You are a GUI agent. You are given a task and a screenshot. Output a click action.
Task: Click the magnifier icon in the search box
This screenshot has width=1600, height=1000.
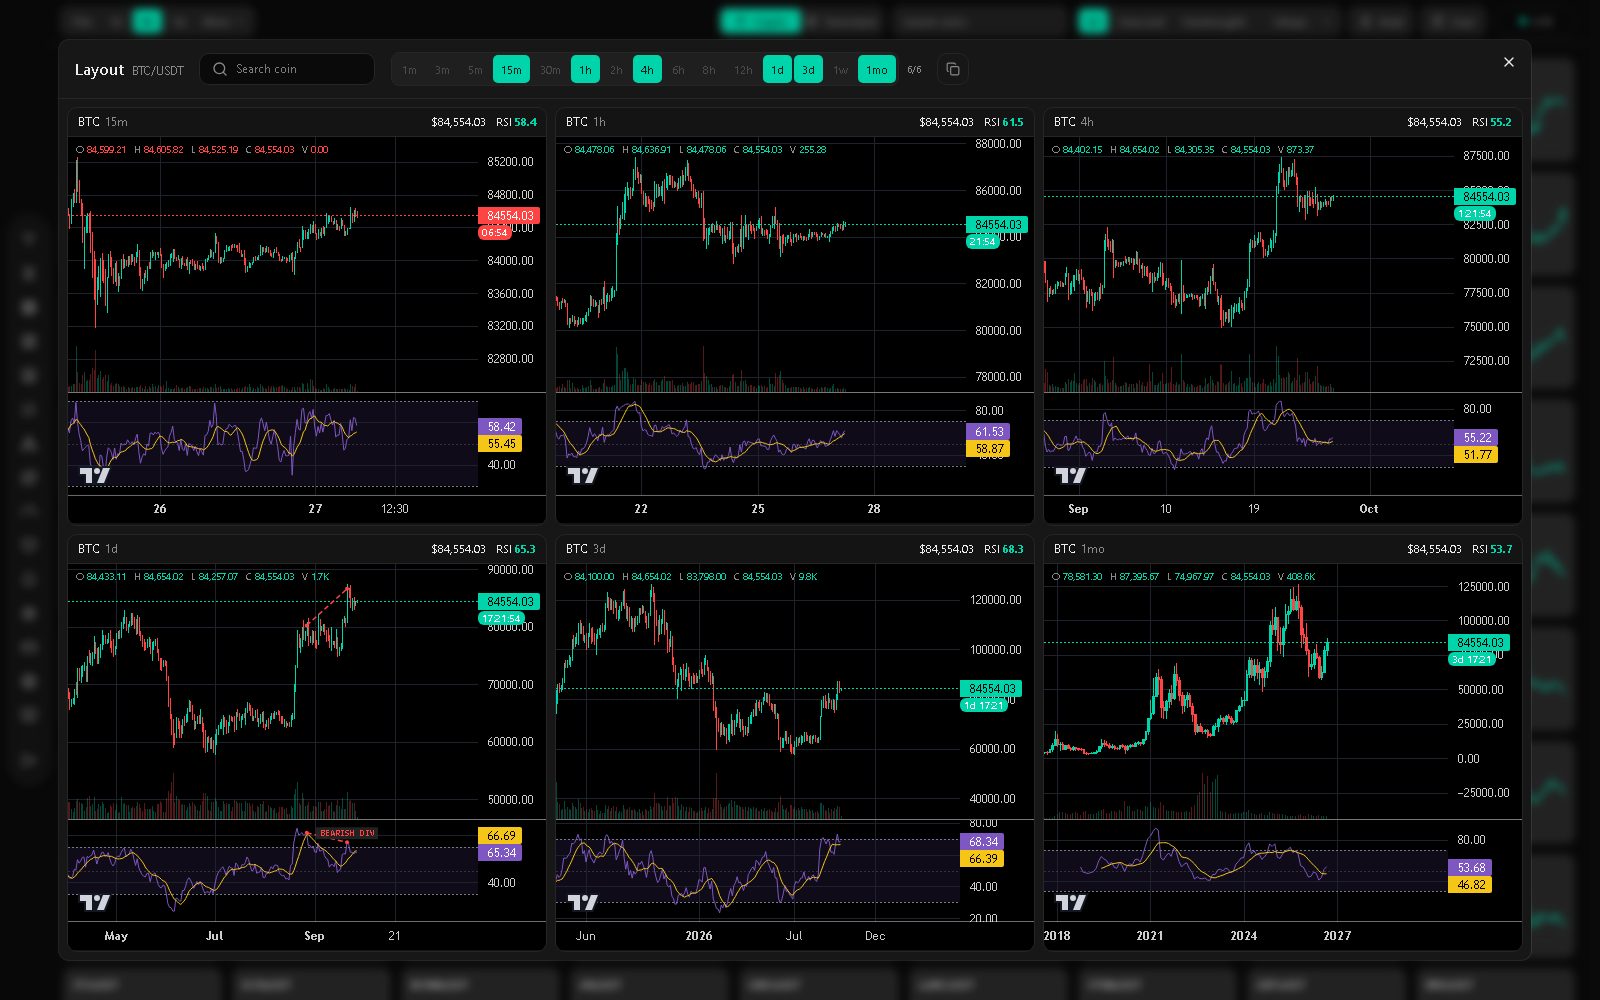click(x=220, y=69)
